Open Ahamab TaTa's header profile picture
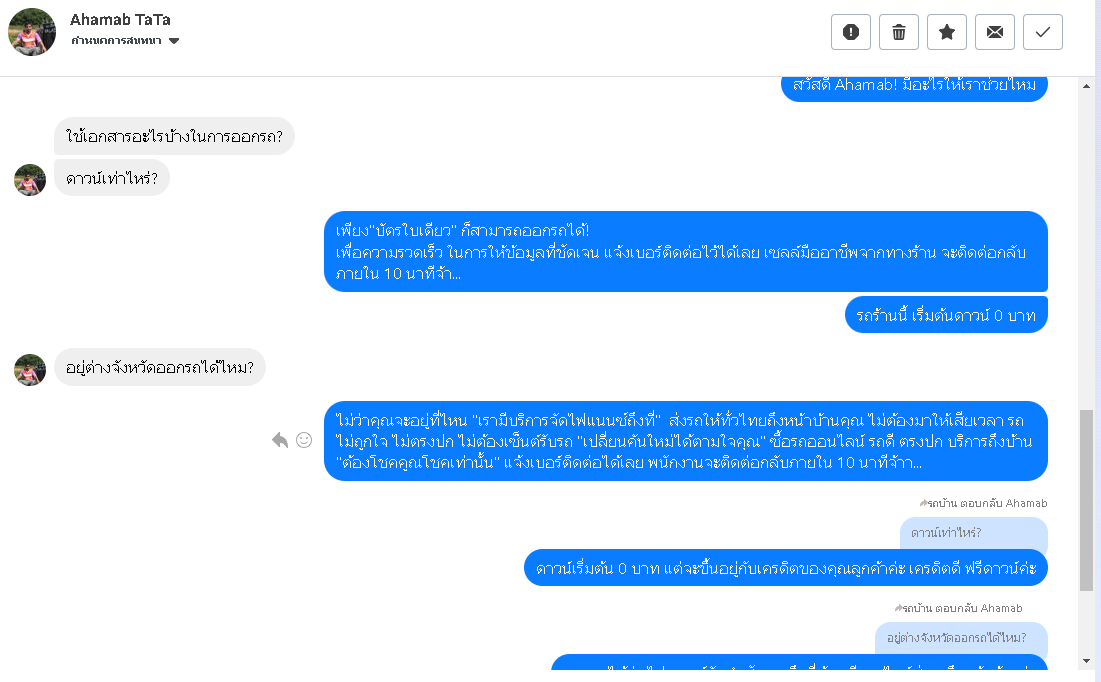 [32, 32]
